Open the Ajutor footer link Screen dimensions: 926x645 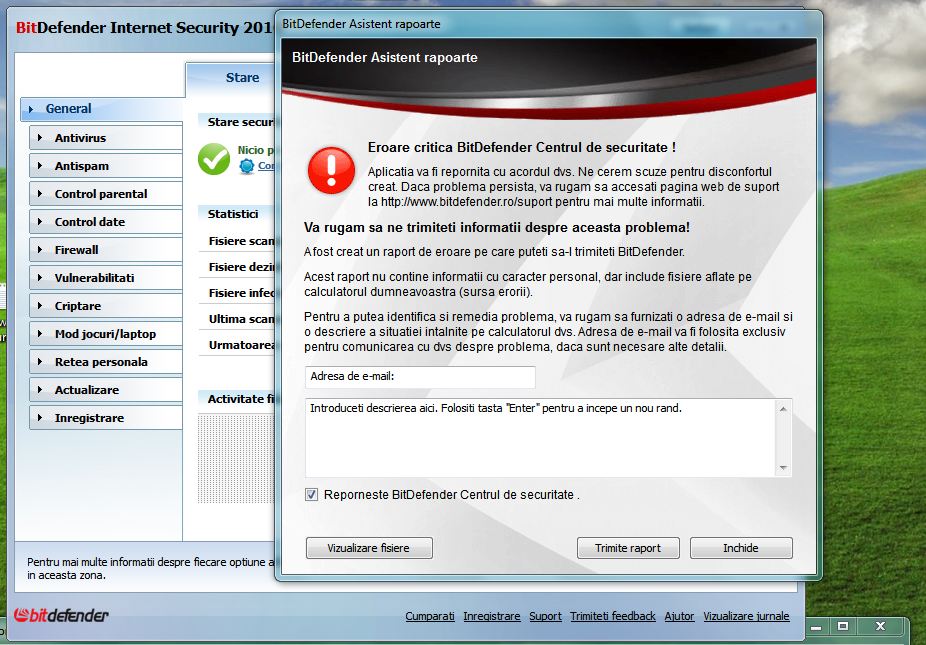[x=679, y=616]
